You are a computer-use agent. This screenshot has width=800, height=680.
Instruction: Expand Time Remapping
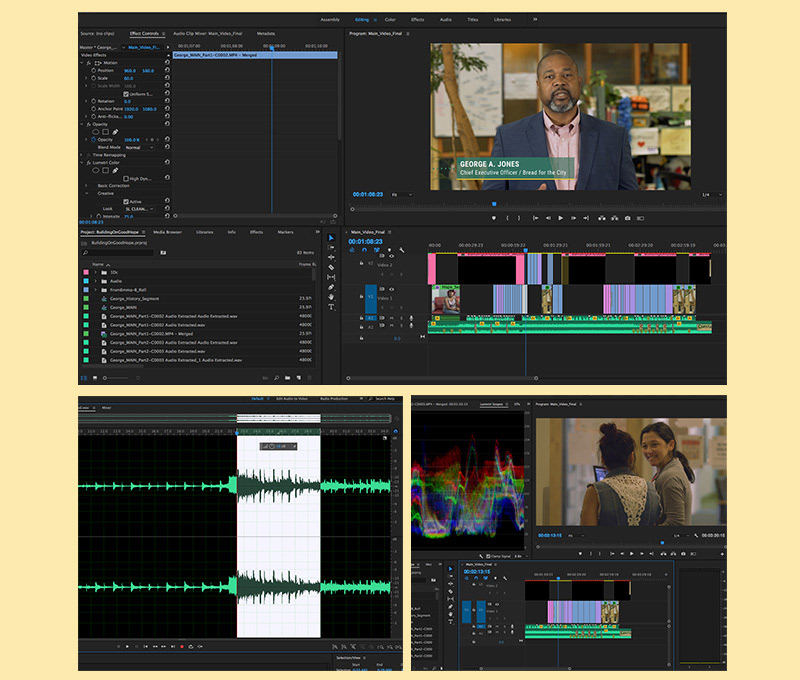82,155
